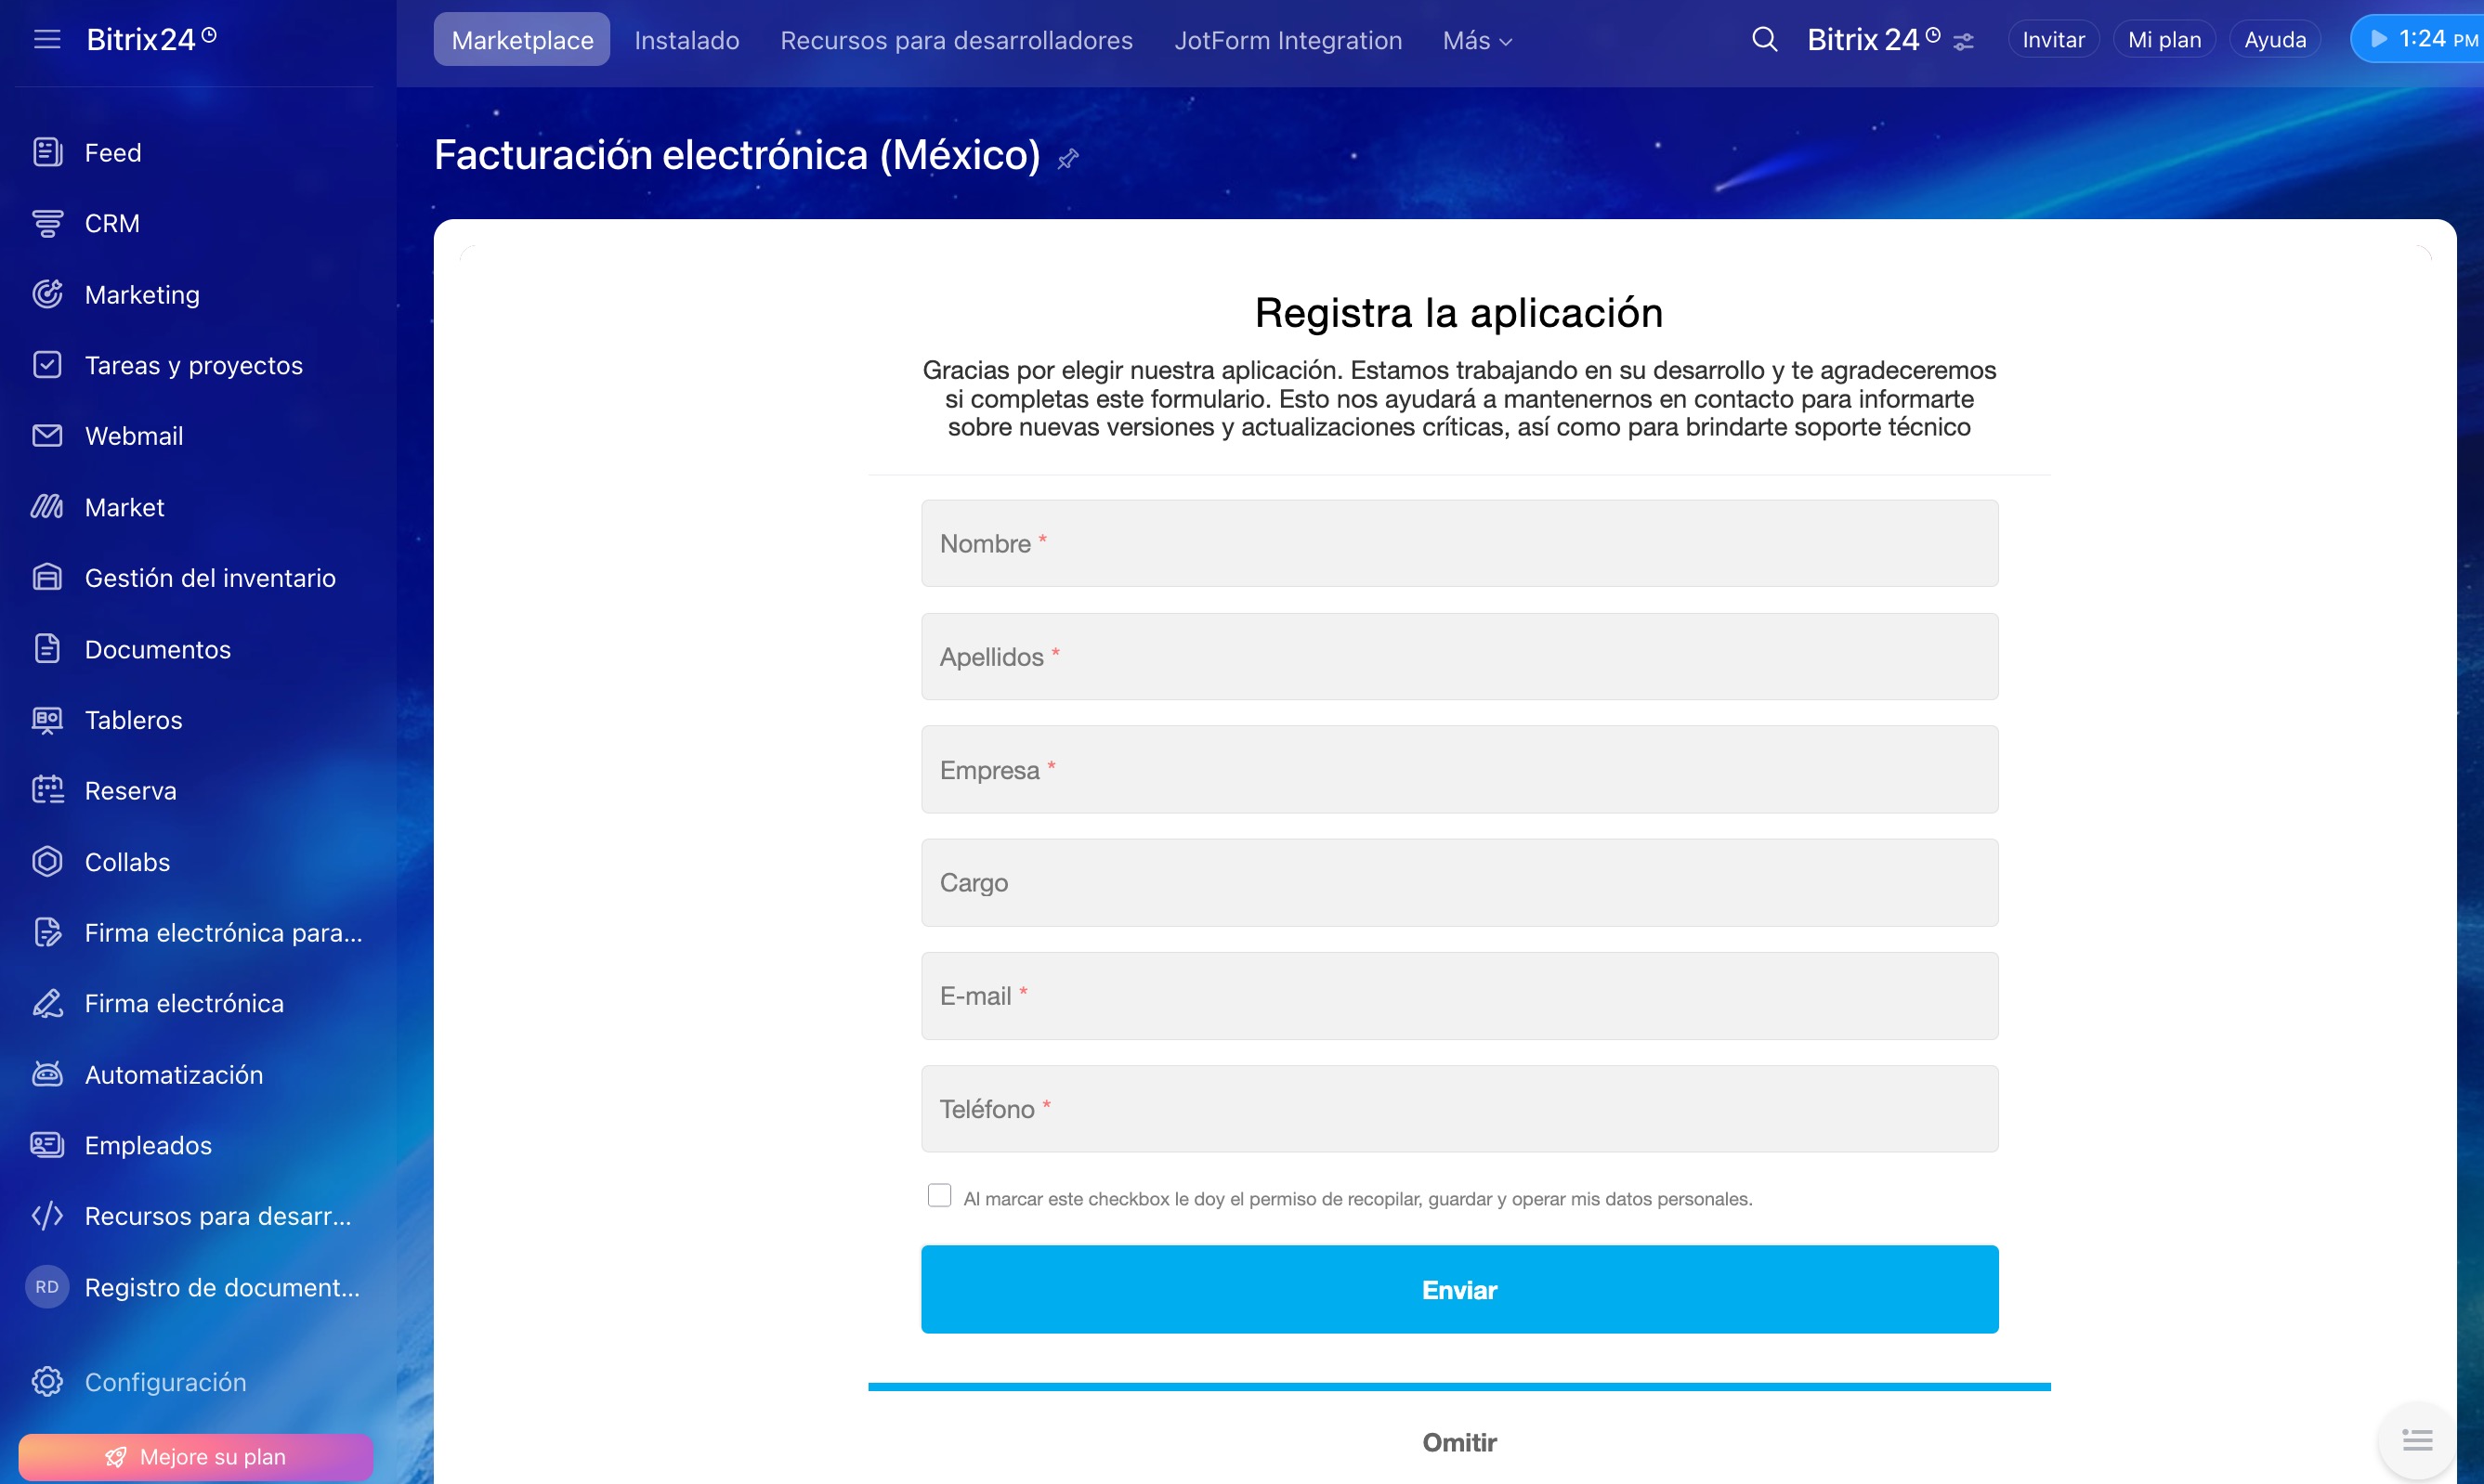
Task: Open the Bitrix 24 account settings sliders
Action: pyautogui.click(x=1963, y=41)
